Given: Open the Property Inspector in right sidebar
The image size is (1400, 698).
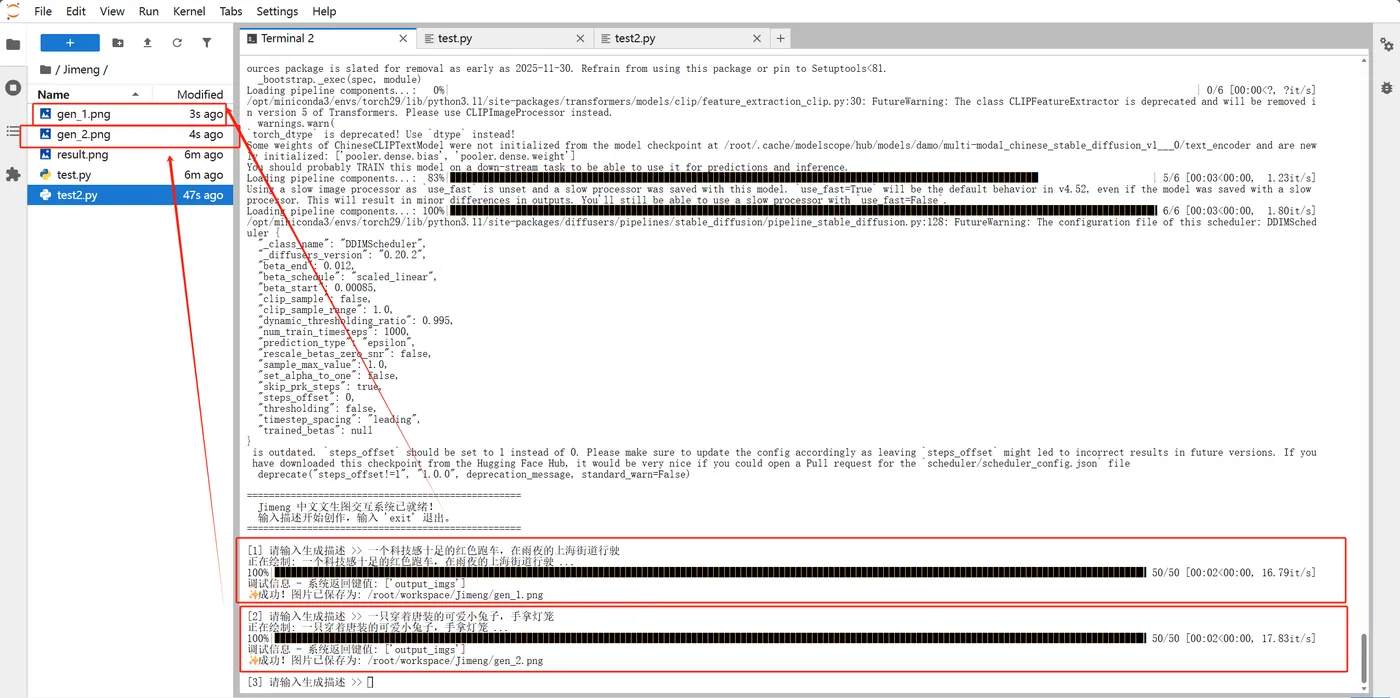Looking at the screenshot, I should [x=1386, y=44].
